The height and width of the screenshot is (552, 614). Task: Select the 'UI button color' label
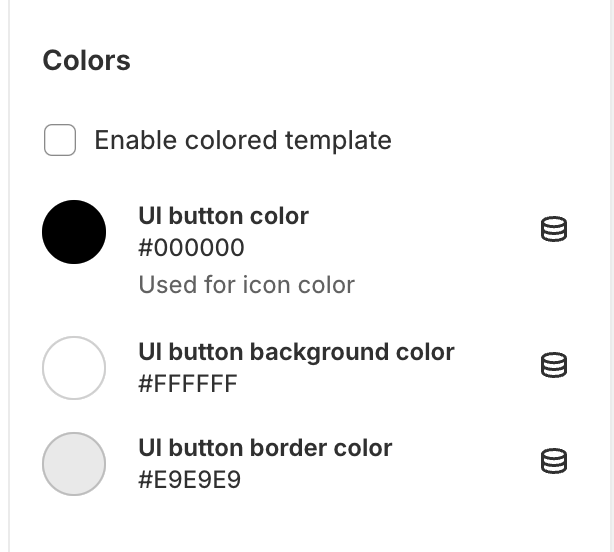(224, 216)
